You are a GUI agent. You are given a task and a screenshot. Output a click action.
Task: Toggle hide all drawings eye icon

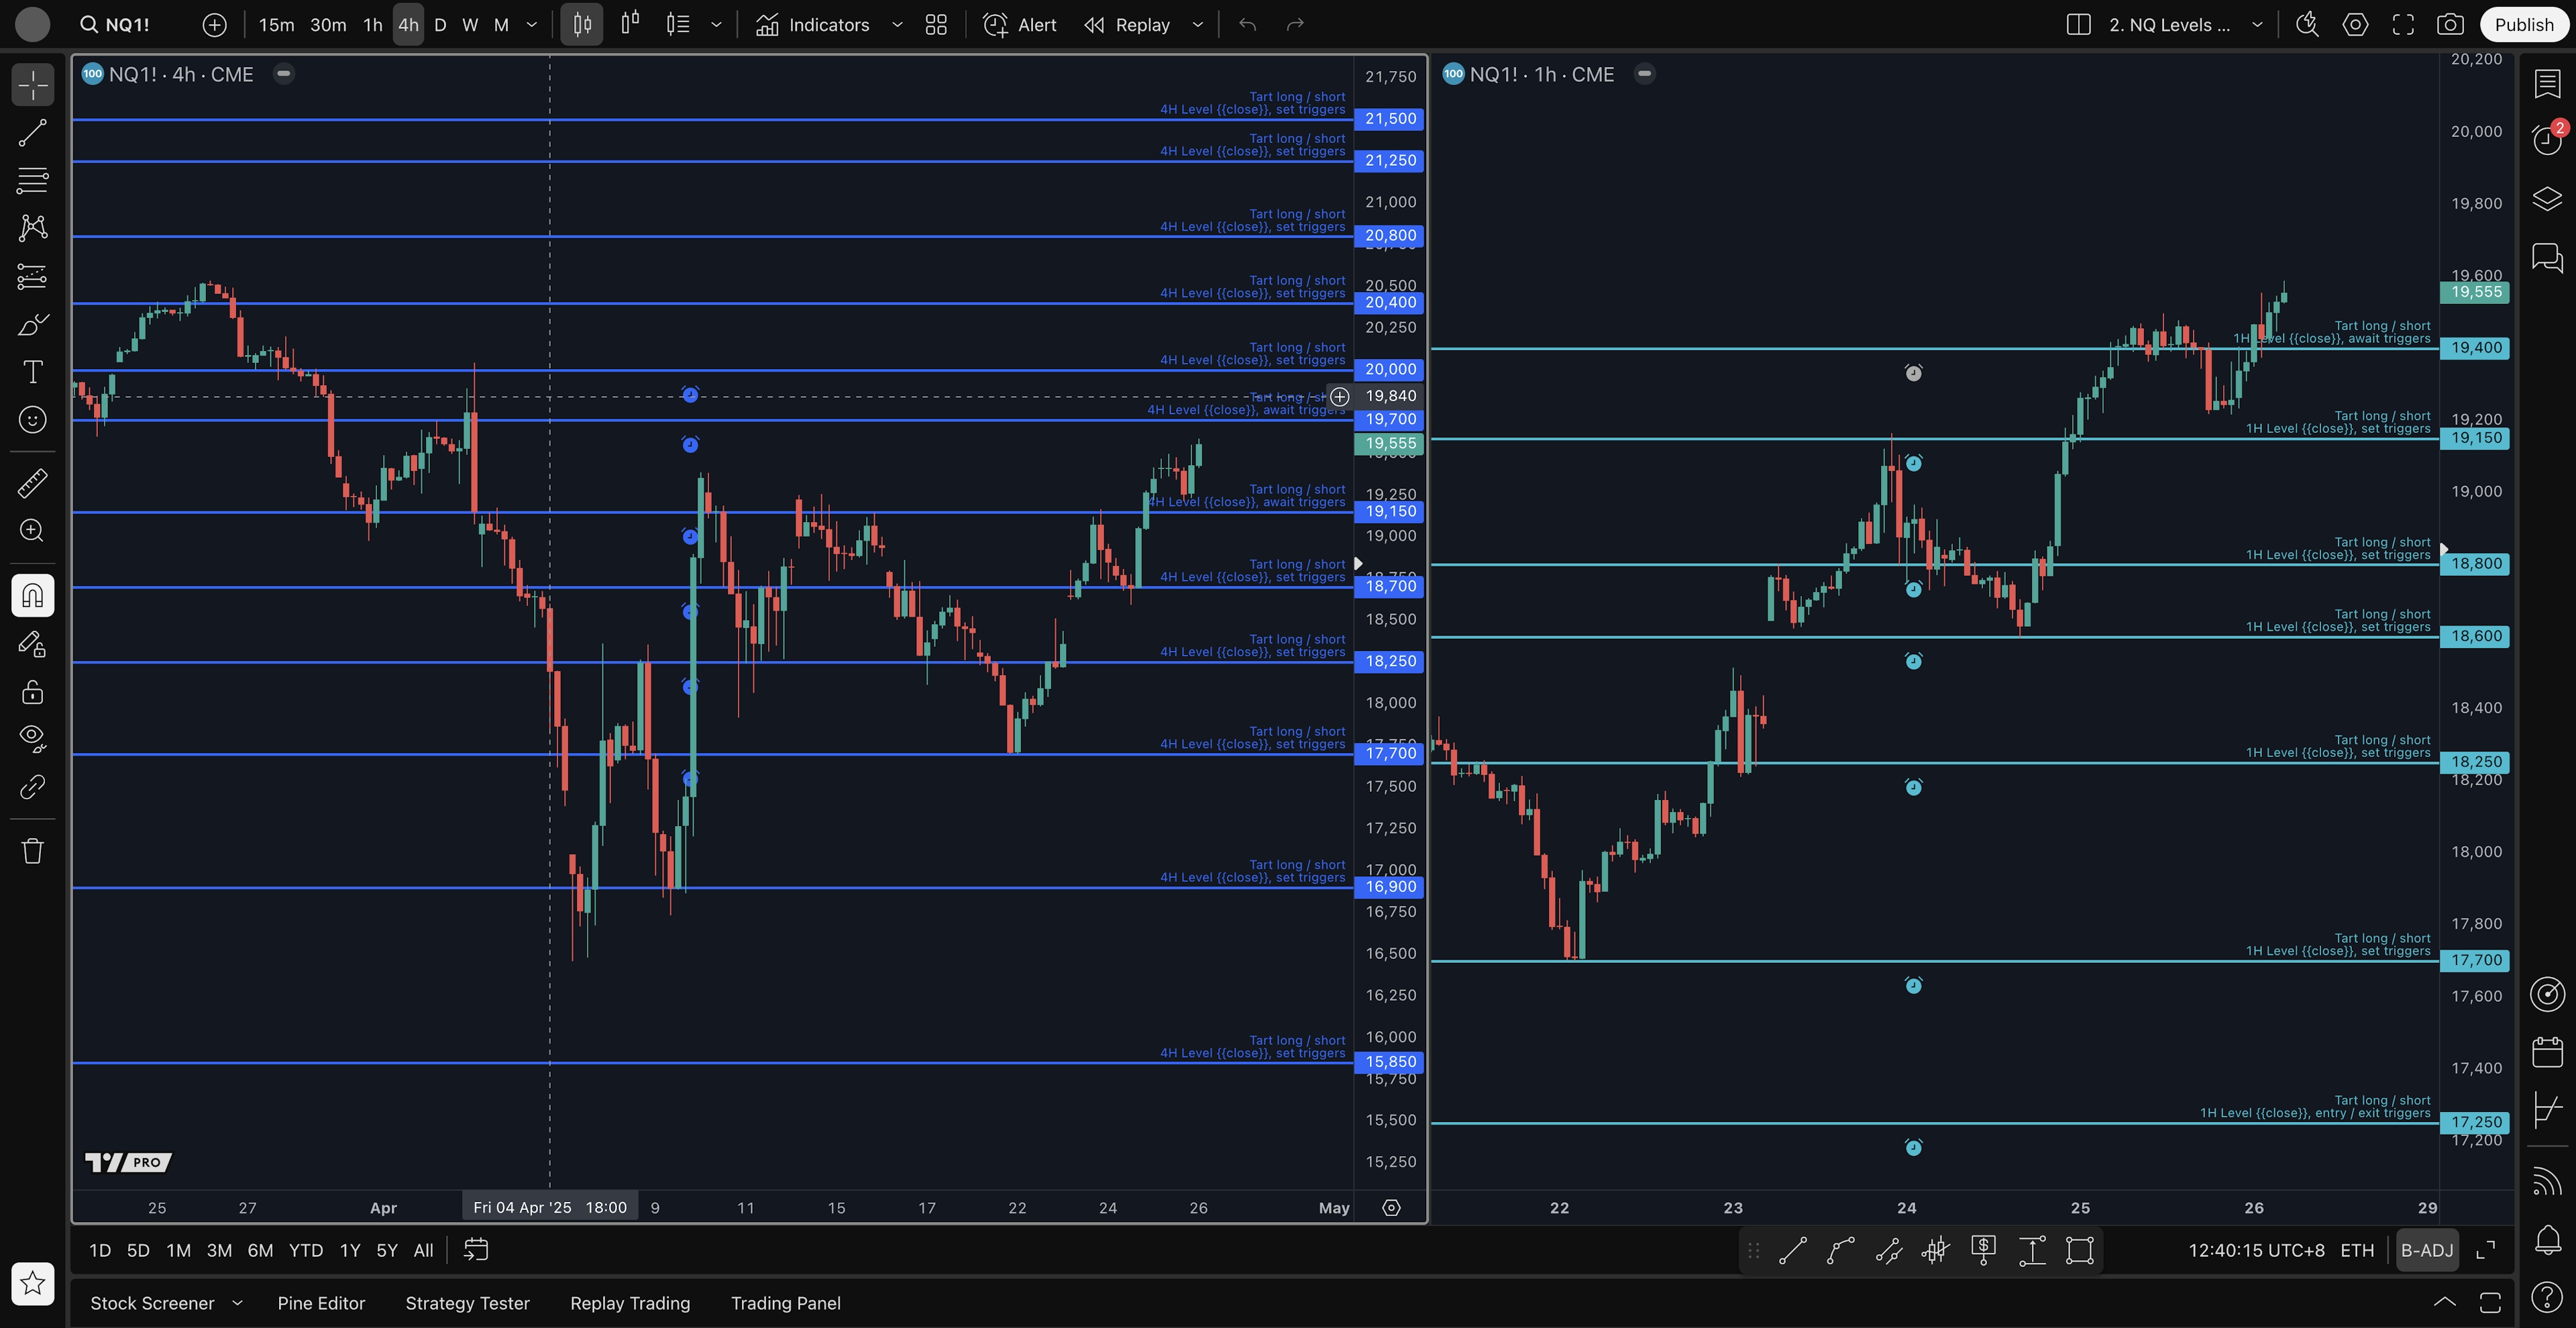[x=32, y=738]
